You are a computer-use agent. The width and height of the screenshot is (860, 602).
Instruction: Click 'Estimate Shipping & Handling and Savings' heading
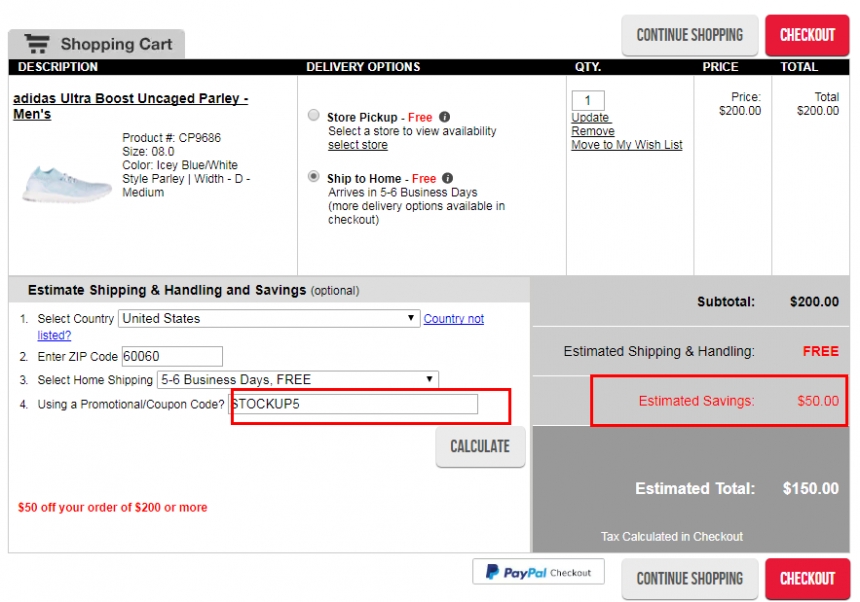pyautogui.click(x=167, y=290)
